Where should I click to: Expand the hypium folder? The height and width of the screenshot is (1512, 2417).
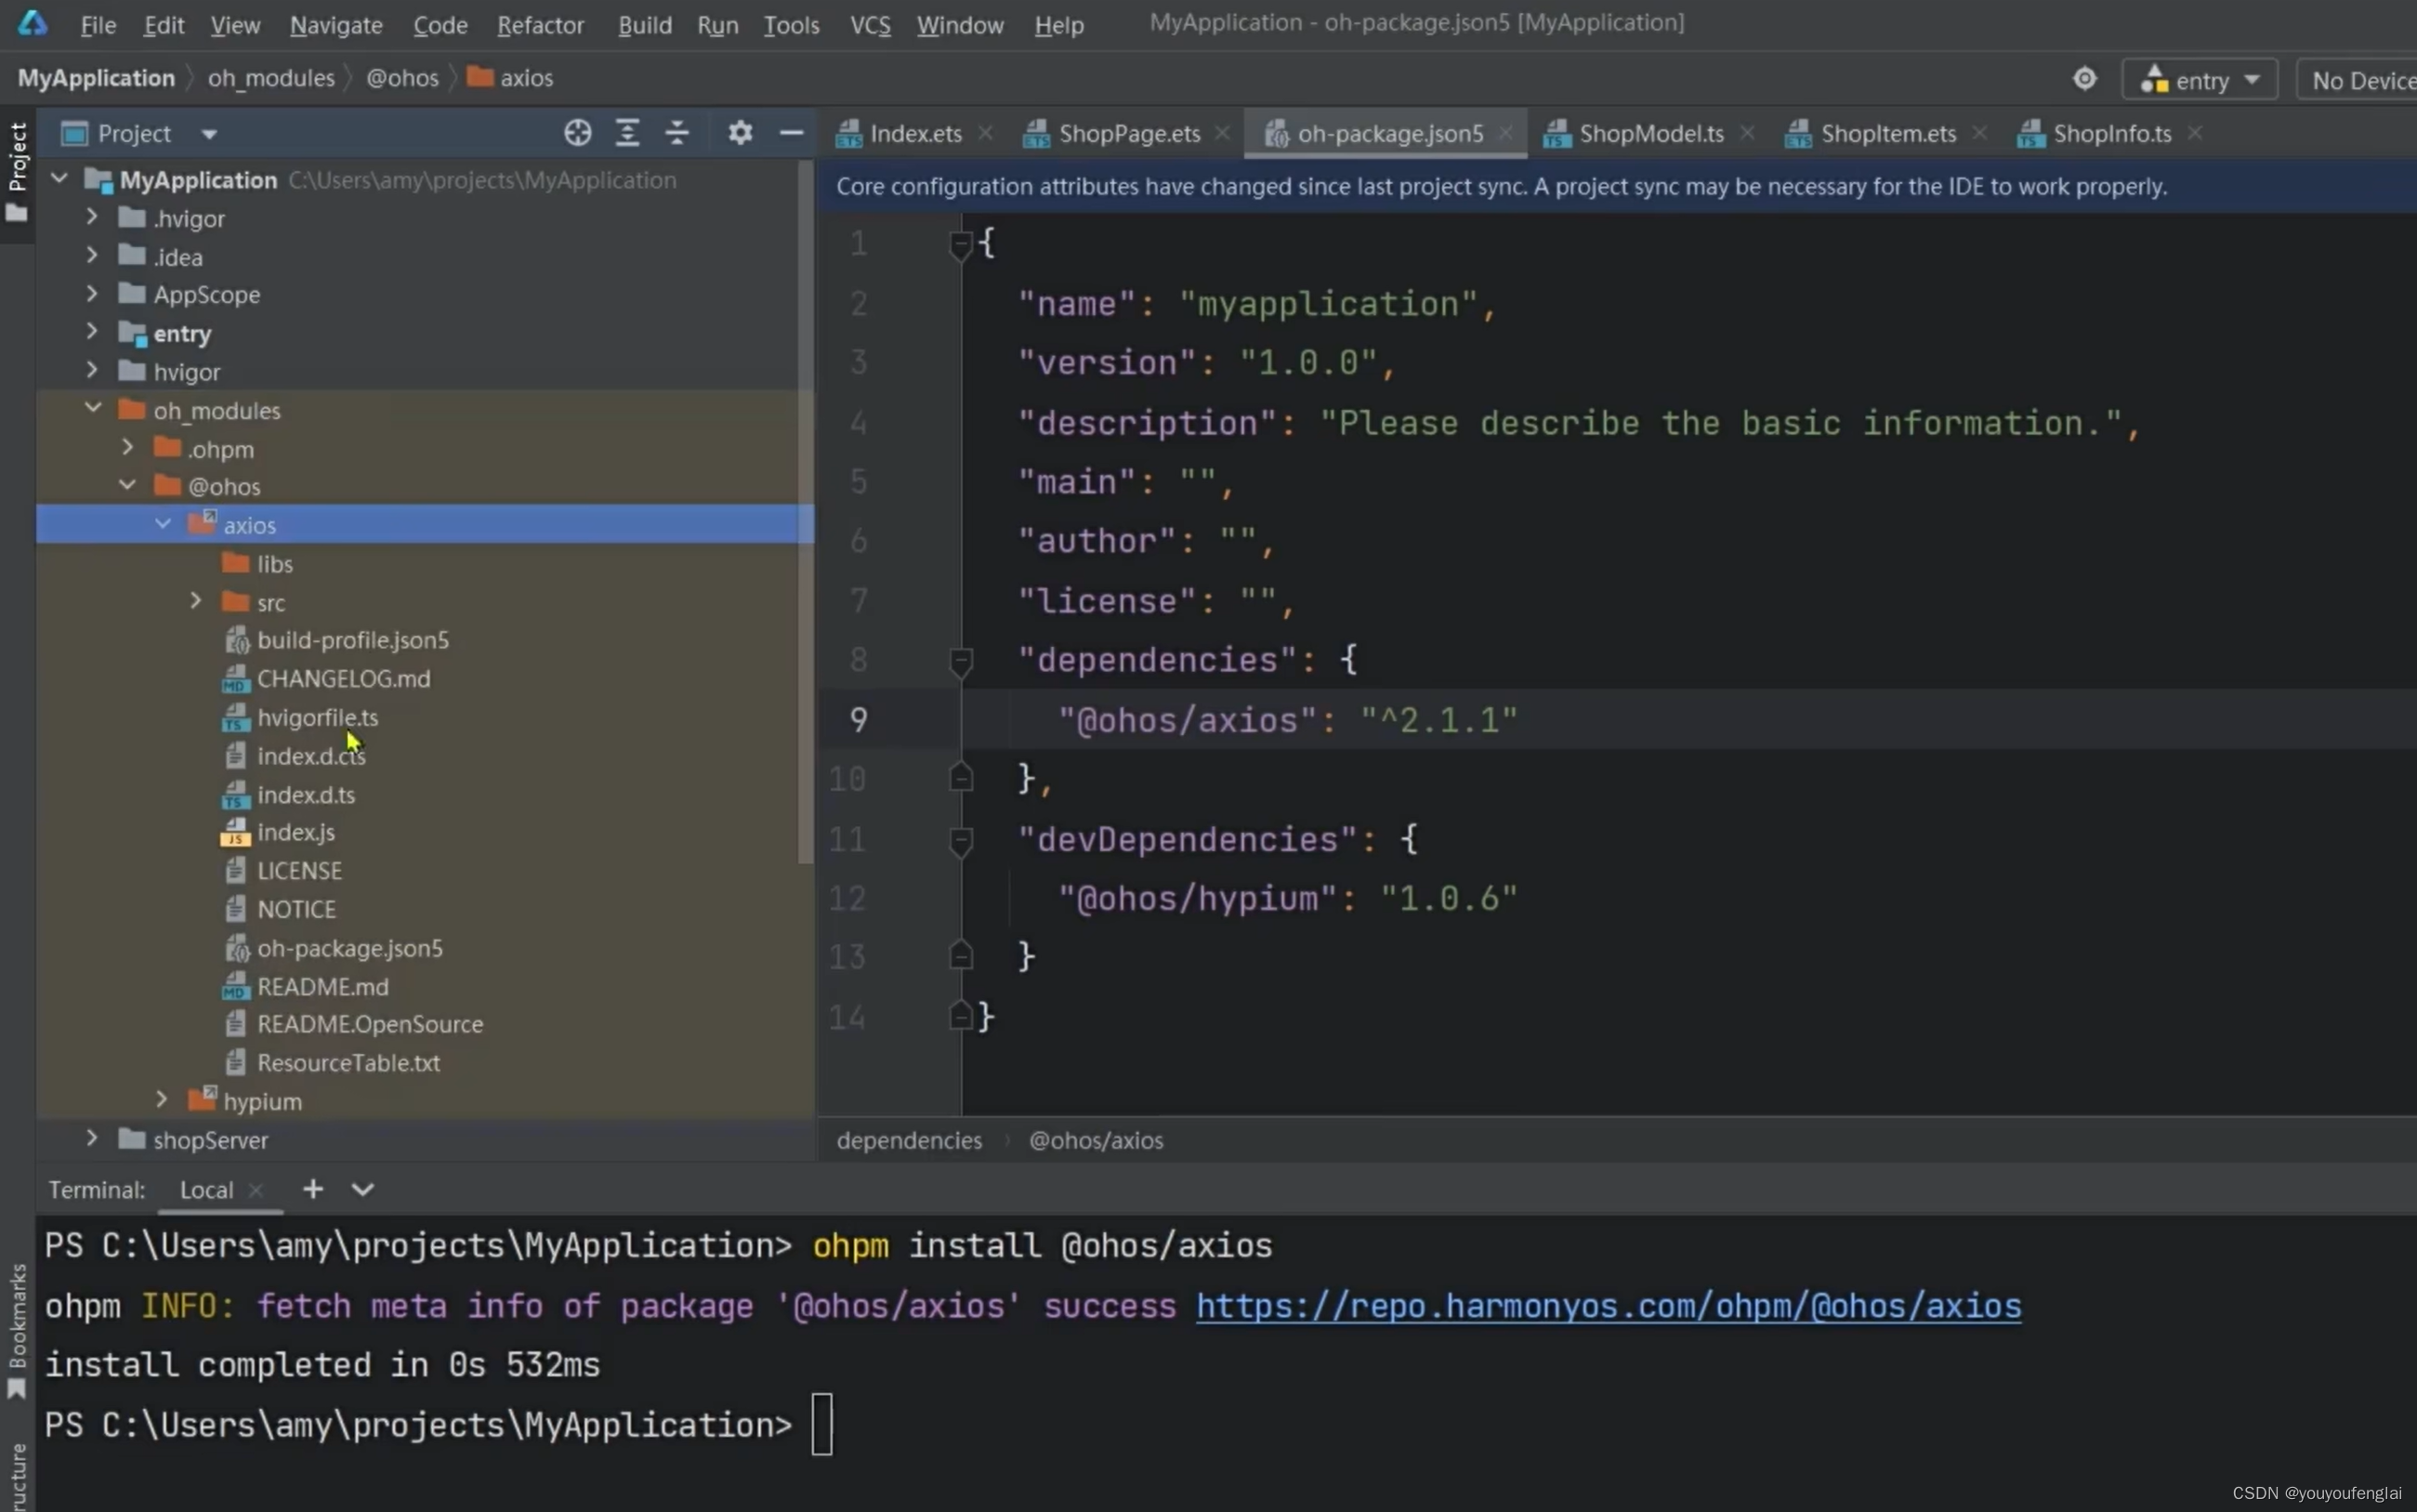click(160, 1101)
